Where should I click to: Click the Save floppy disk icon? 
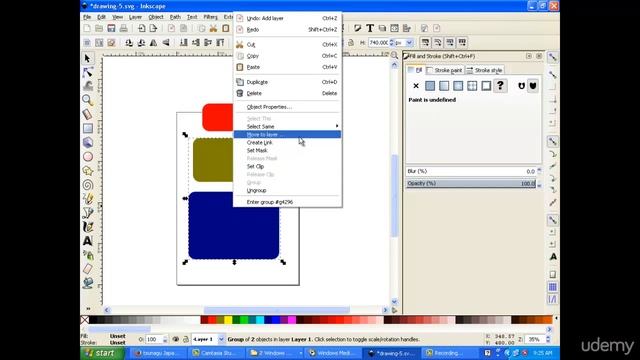point(111,28)
